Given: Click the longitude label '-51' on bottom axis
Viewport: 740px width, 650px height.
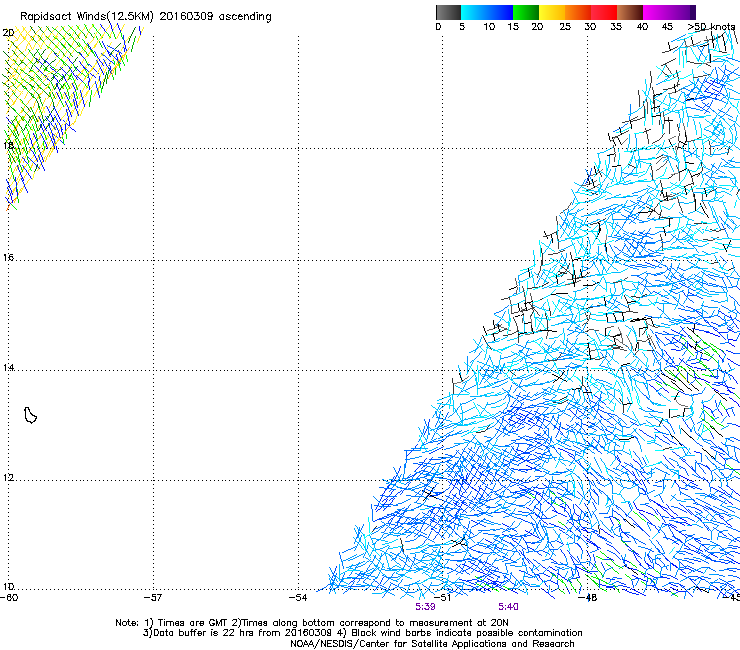Looking at the screenshot, I should pyautogui.click(x=443, y=598).
